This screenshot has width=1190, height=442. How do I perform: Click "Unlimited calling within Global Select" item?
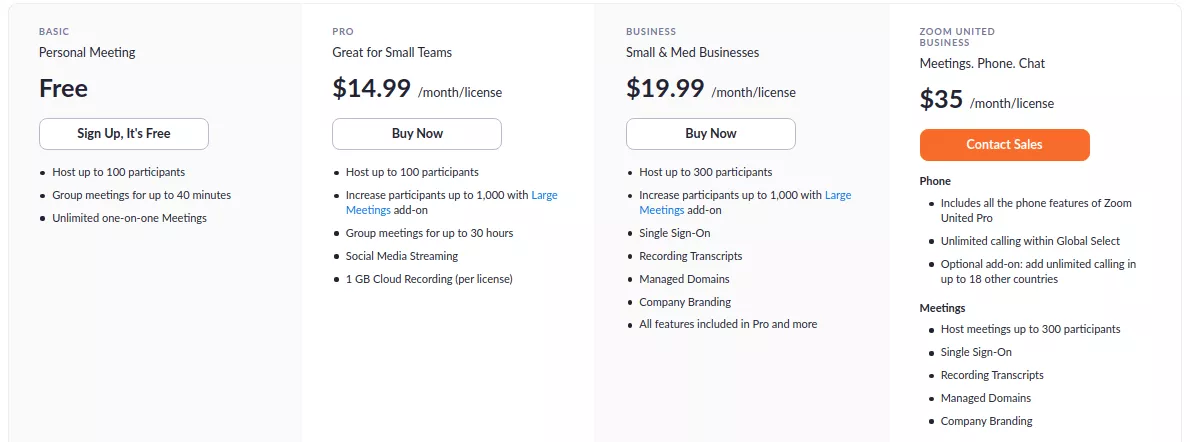pyautogui.click(x=1030, y=241)
